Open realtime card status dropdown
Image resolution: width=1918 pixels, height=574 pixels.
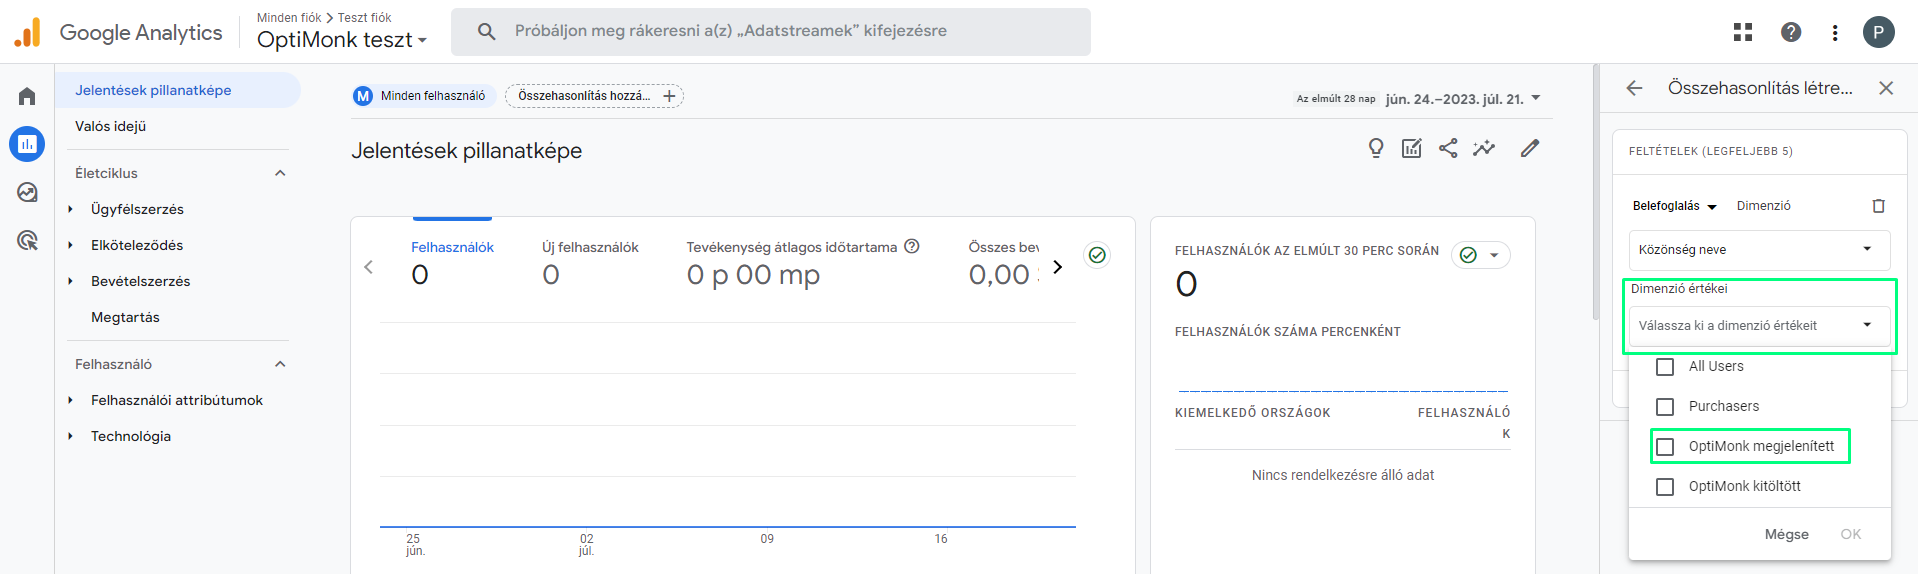(x=1481, y=255)
